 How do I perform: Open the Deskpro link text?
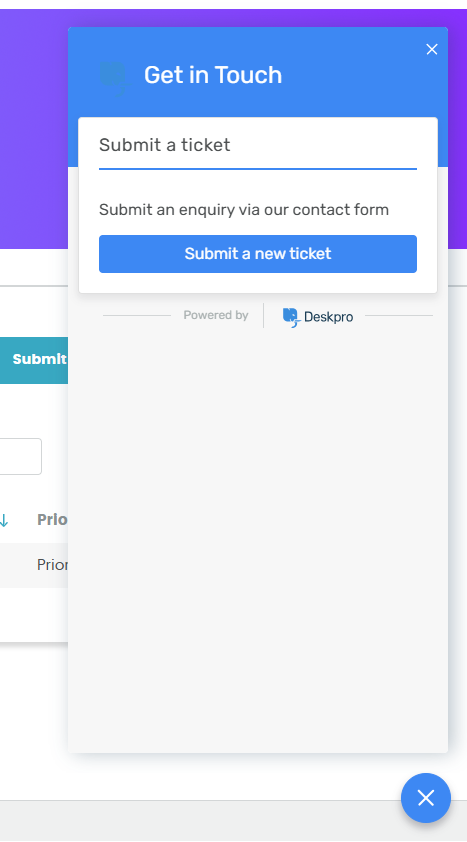coord(329,317)
